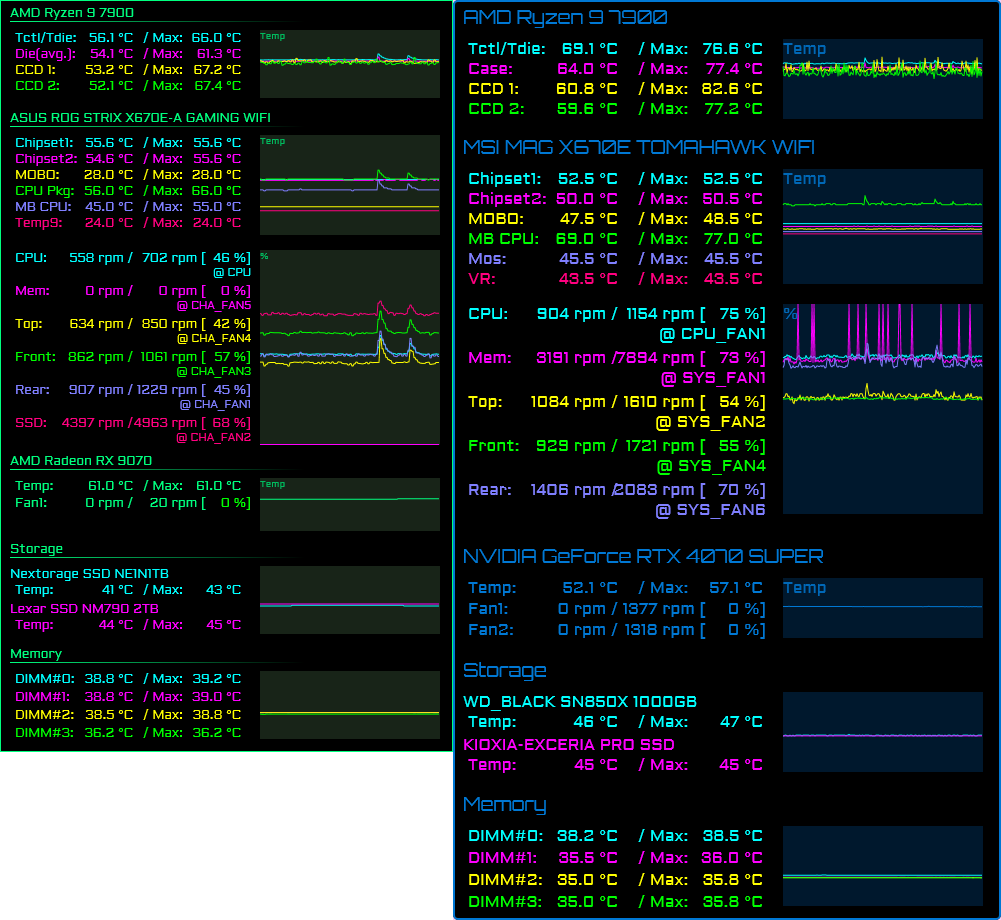Click the @ CHA_FAN2 header label
The width and height of the screenshot is (1001, 920).
point(214,438)
